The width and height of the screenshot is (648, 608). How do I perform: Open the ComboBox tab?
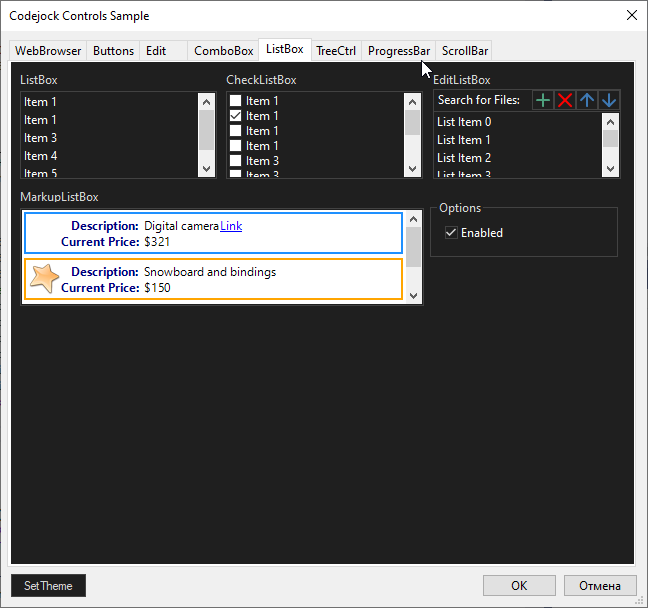[223, 51]
